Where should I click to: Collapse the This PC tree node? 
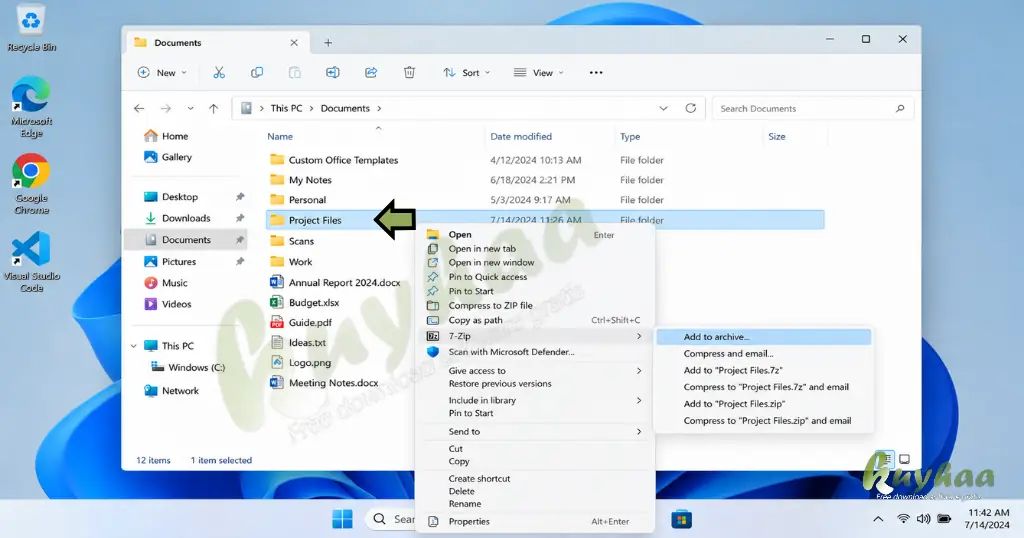pyautogui.click(x=134, y=346)
